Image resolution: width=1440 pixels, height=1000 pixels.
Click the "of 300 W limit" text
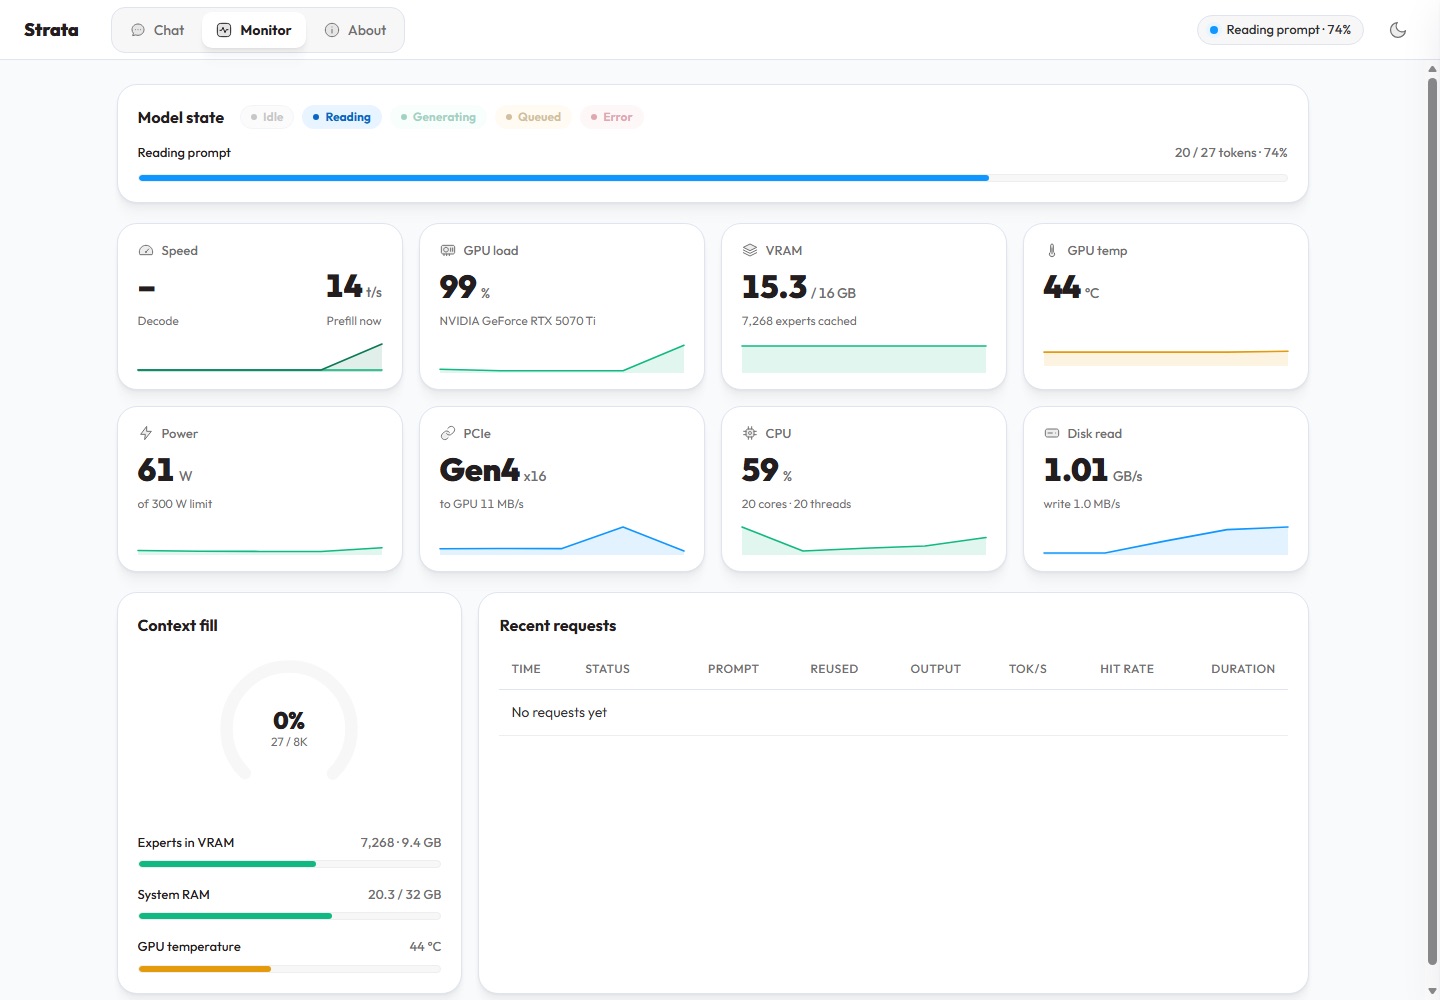[x=175, y=504]
